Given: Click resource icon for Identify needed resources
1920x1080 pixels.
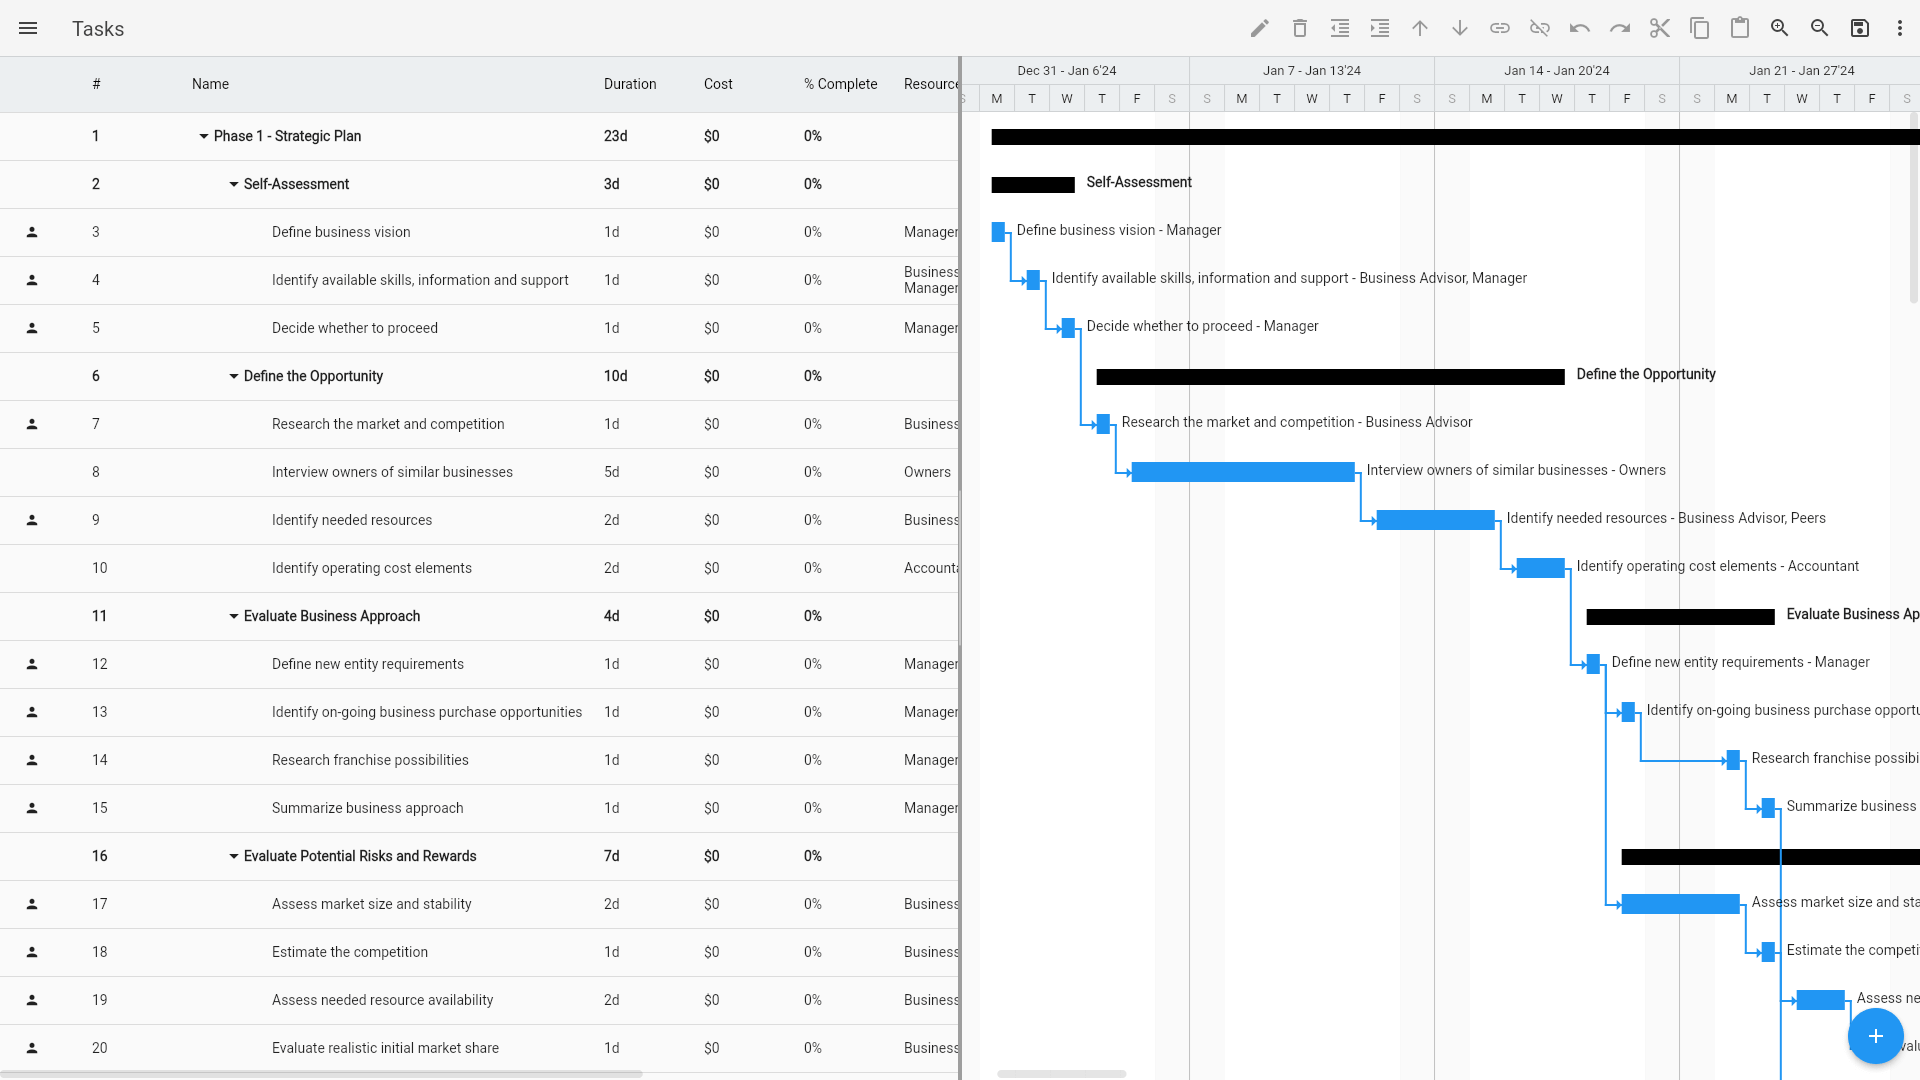Looking at the screenshot, I should 32,520.
